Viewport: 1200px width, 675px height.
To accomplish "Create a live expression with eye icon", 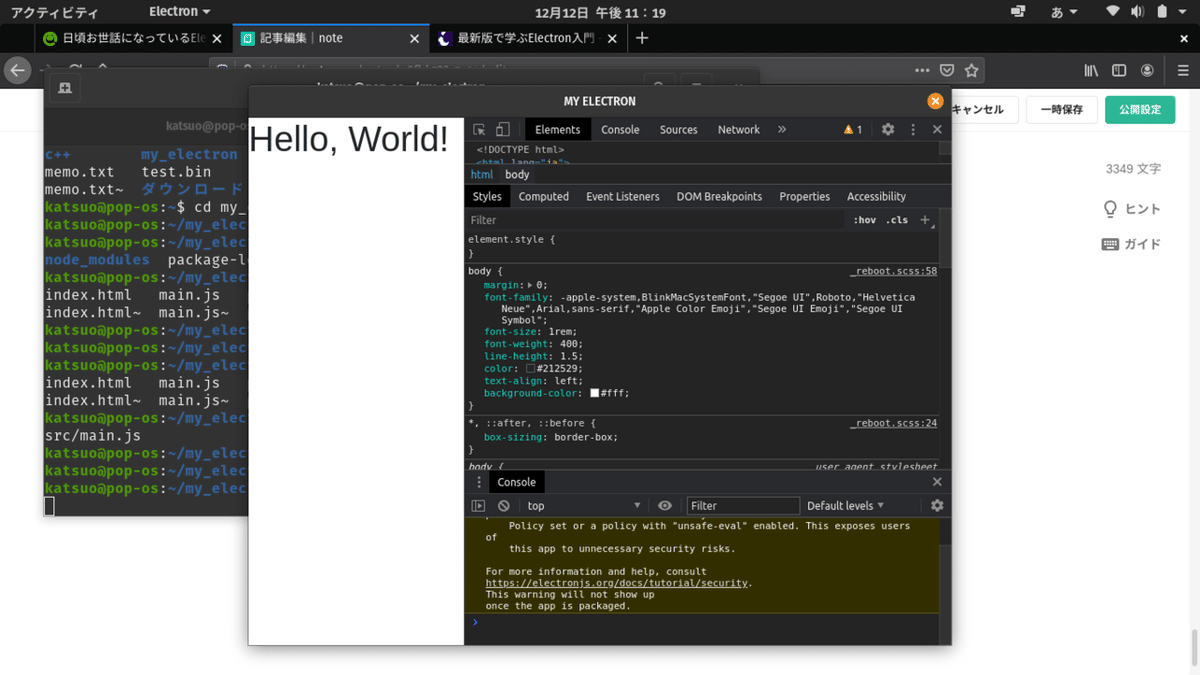I will click(665, 506).
